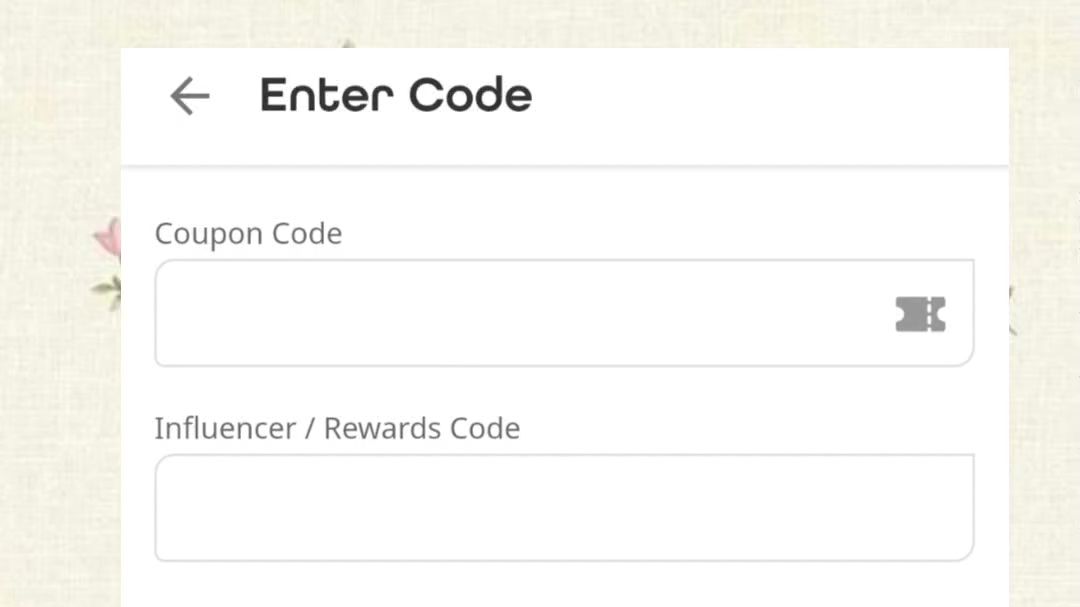
Task: Select the text box under Coupon Code
Action: pos(520,313)
